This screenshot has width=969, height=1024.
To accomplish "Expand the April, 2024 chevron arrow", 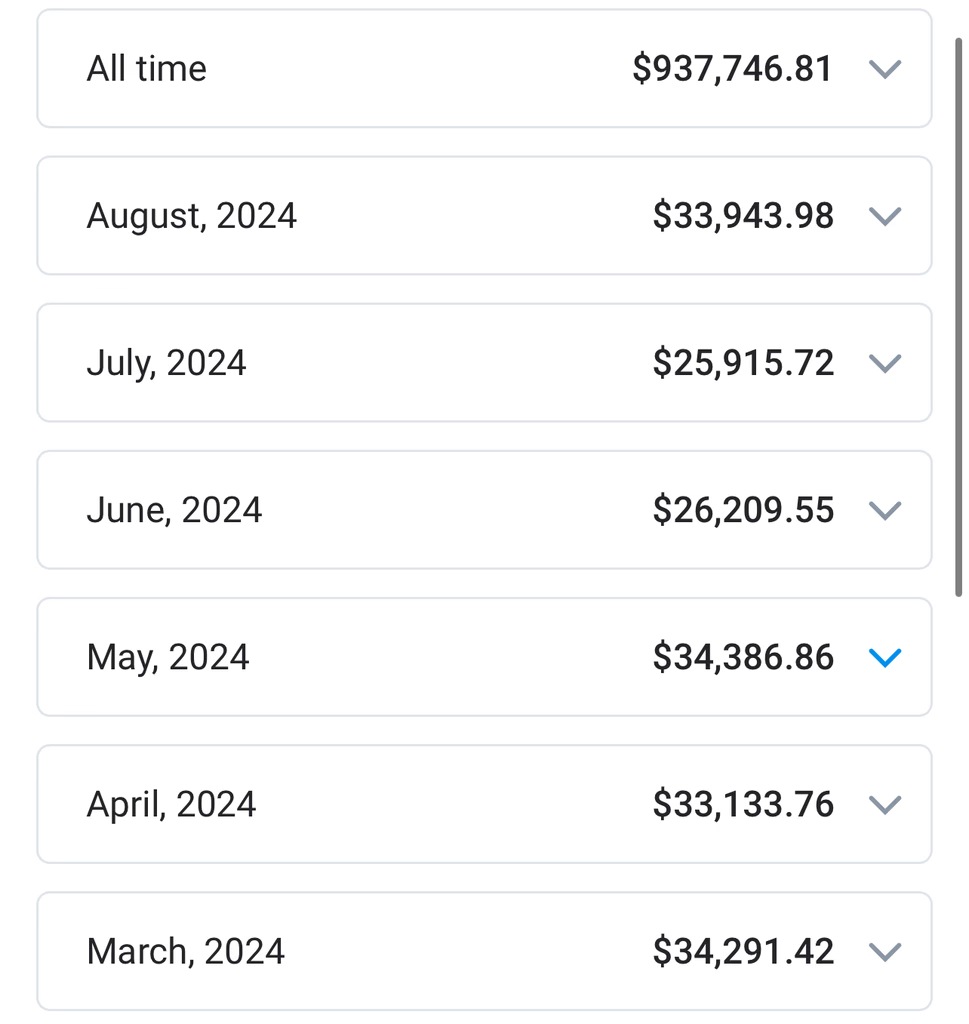I will pyautogui.click(x=885, y=804).
